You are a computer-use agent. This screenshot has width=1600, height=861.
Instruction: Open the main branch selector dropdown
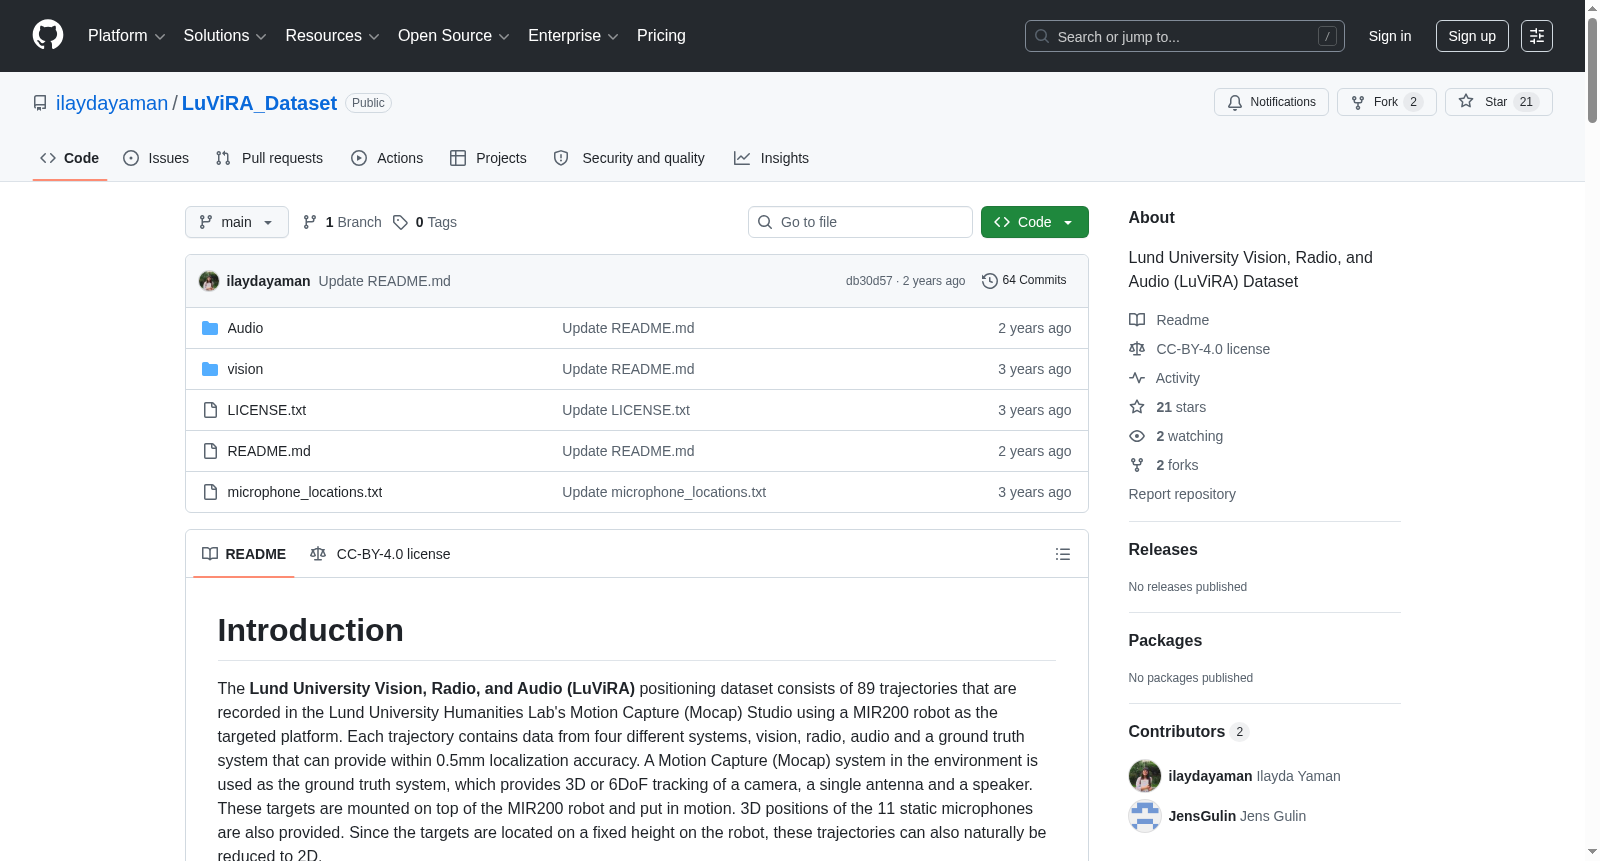(x=237, y=222)
